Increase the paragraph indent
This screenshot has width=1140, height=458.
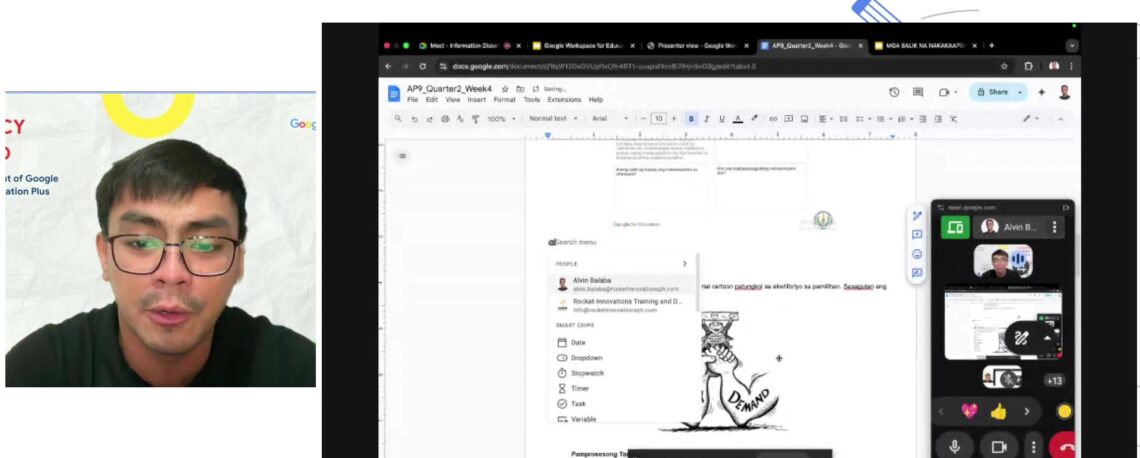(938, 118)
